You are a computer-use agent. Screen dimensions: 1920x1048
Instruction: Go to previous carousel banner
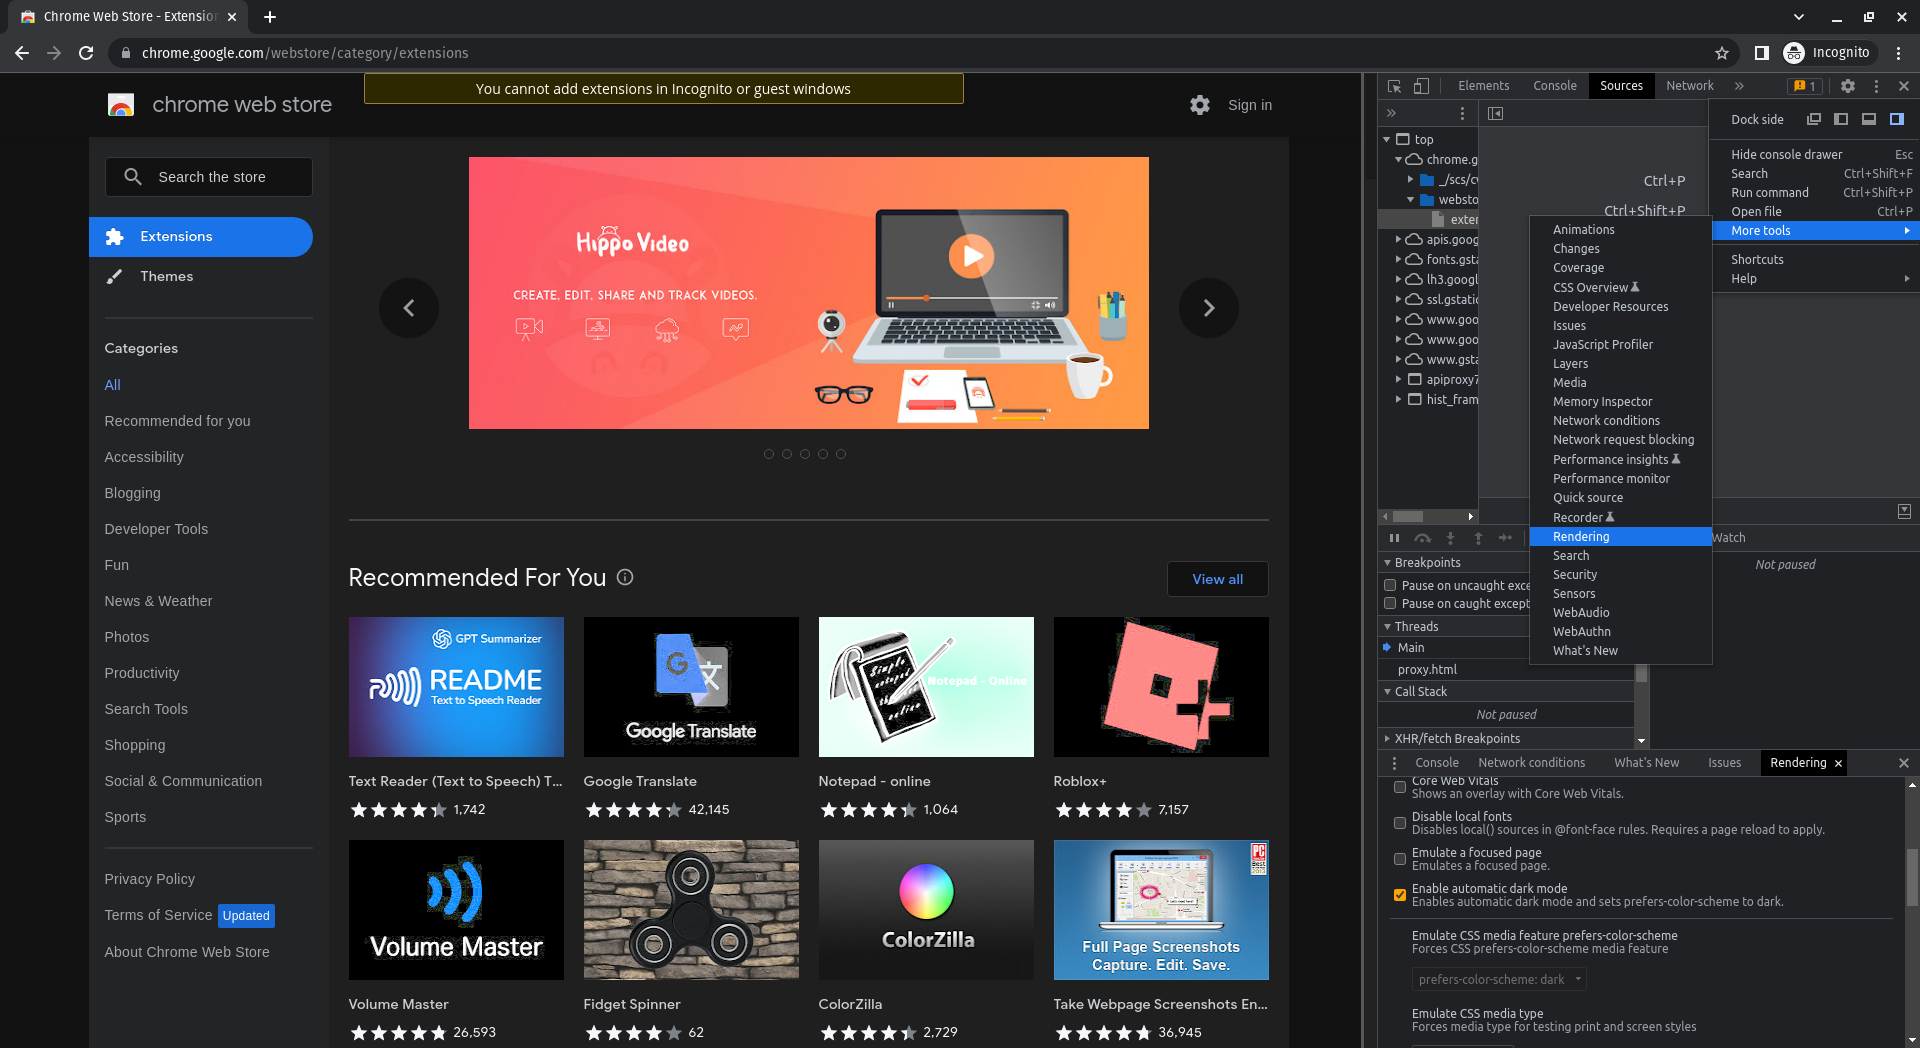coord(408,308)
